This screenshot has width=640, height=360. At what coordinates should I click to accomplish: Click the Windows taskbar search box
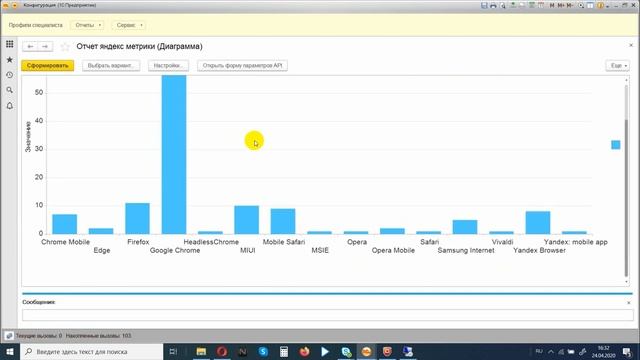click(x=92, y=351)
